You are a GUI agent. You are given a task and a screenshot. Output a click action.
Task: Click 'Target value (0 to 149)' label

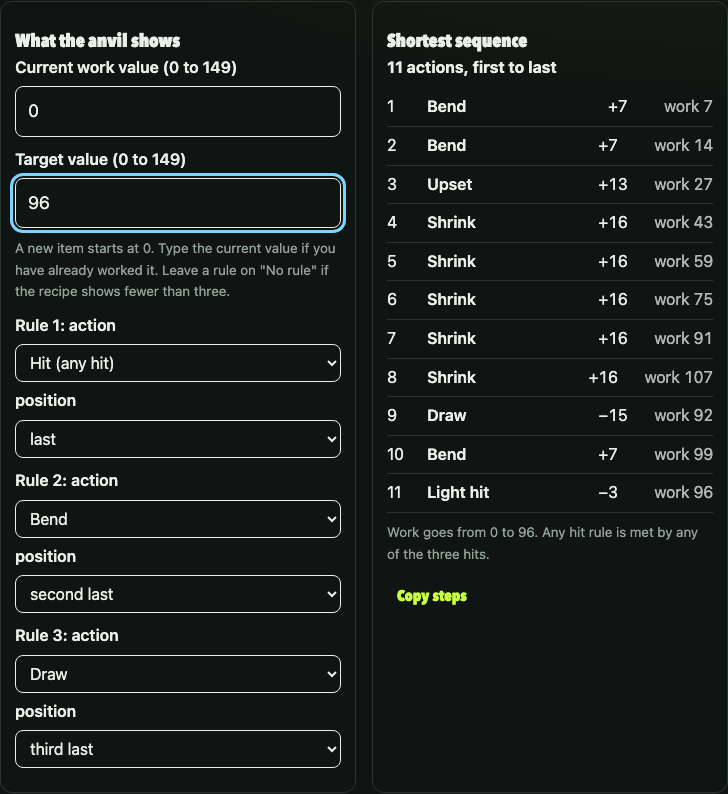coord(100,160)
